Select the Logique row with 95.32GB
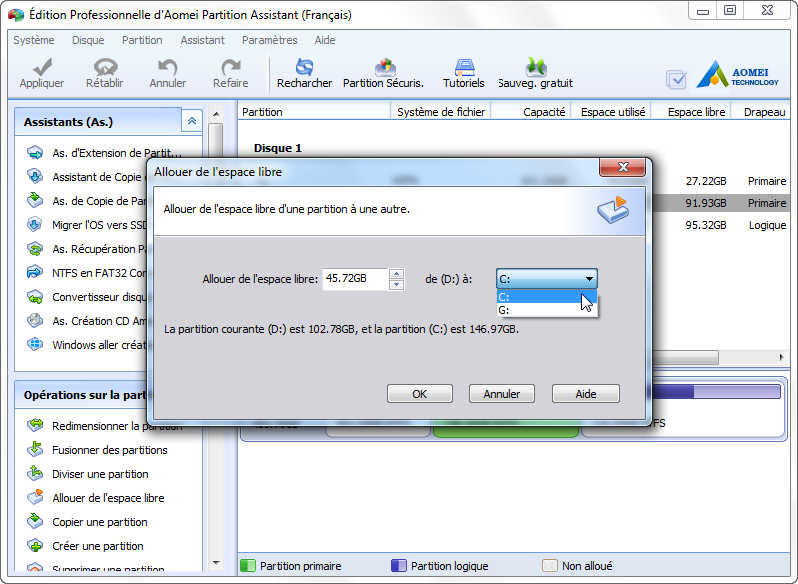 (x=720, y=225)
